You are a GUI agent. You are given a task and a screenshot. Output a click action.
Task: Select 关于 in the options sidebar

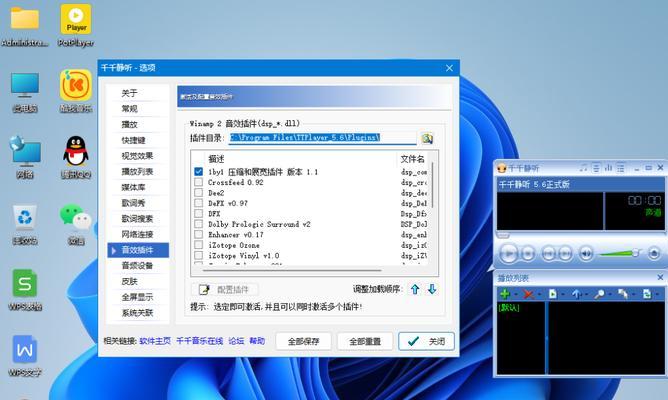(138, 93)
